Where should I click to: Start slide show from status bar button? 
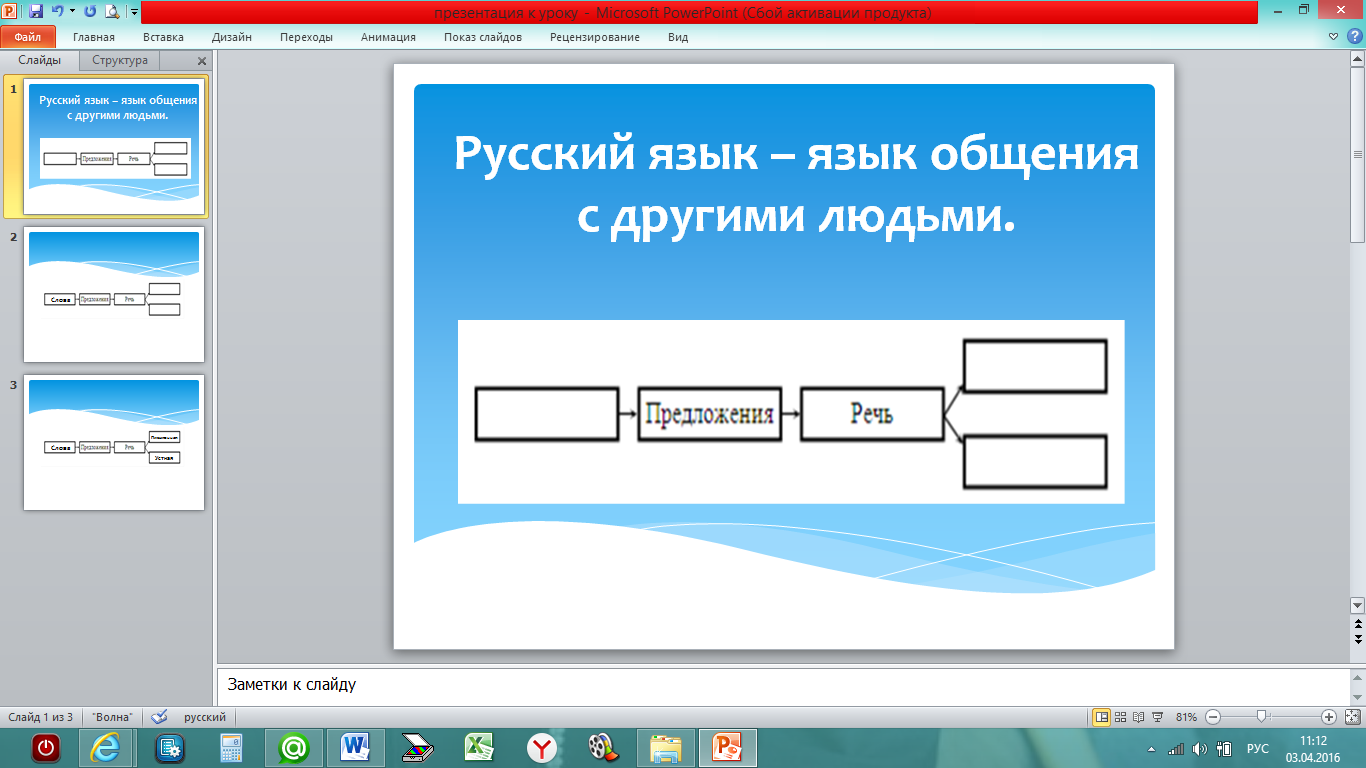click(x=1157, y=717)
